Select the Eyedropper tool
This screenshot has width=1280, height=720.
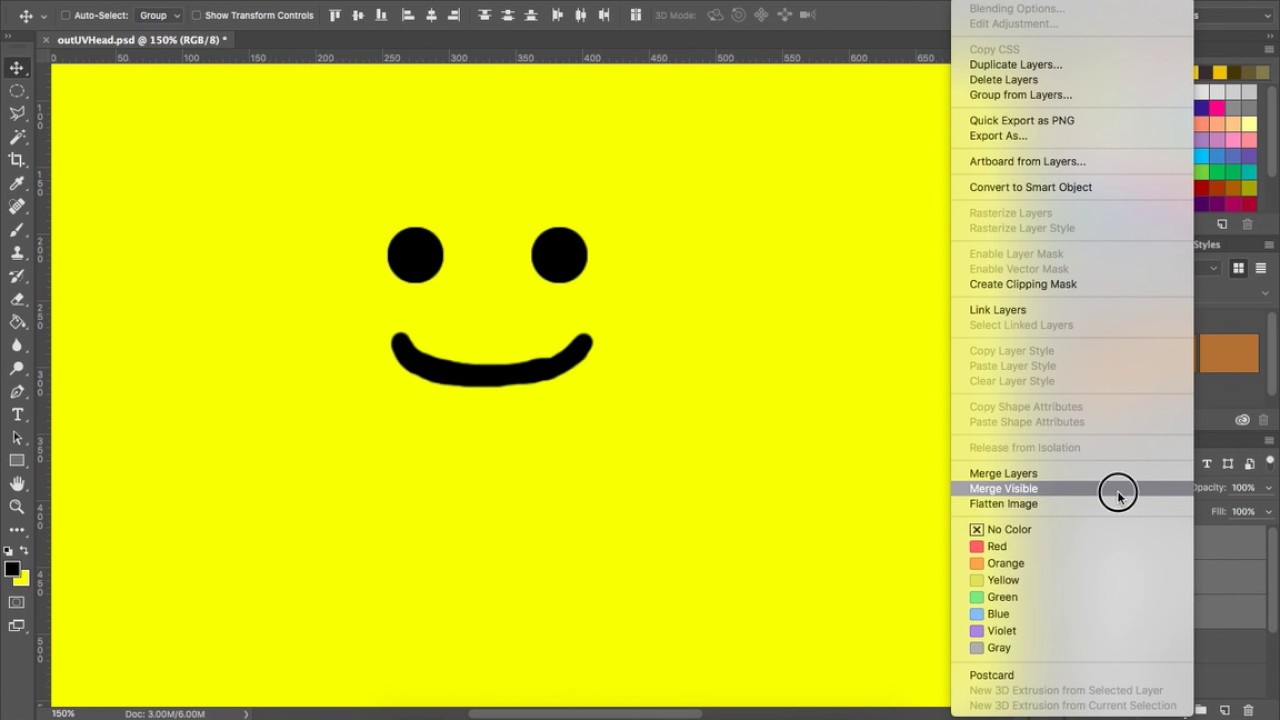pos(17,184)
